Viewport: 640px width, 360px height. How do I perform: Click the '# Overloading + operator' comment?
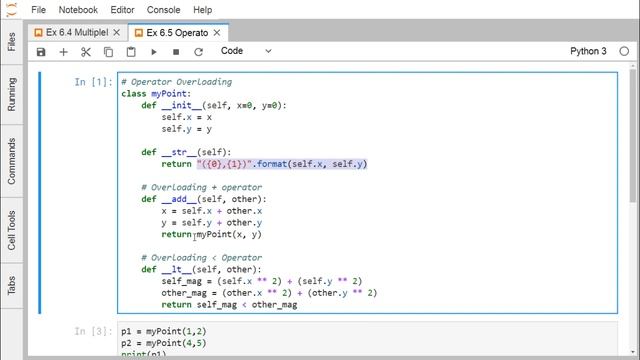point(202,187)
